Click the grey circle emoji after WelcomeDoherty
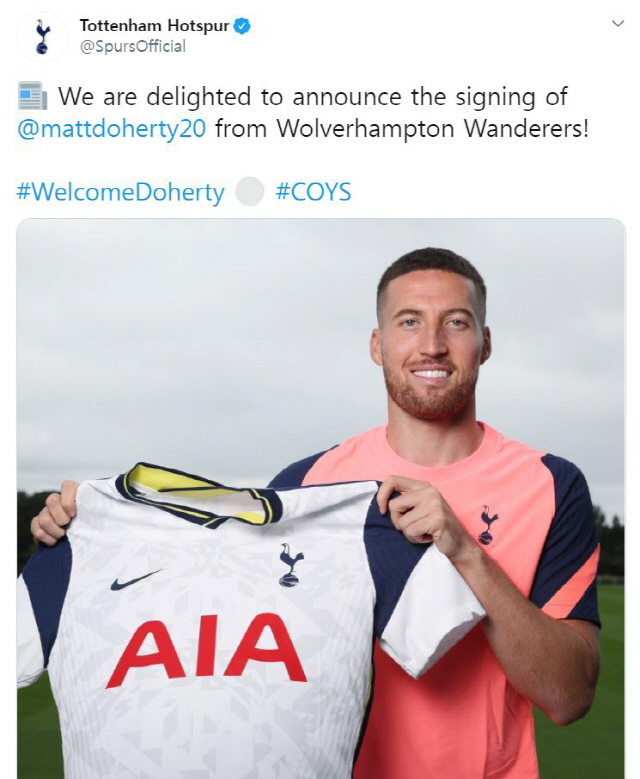 point(249,191)
